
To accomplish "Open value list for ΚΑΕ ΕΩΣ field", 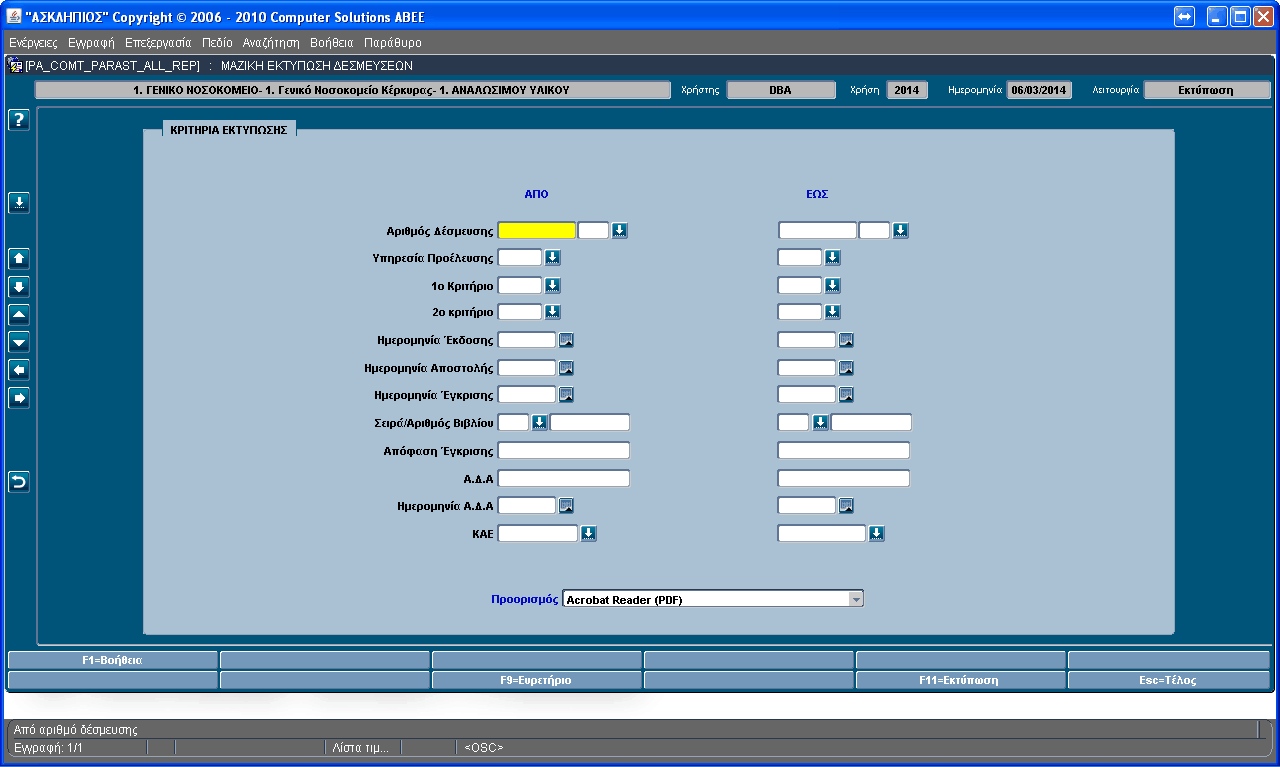I will [x=877, y=534].
